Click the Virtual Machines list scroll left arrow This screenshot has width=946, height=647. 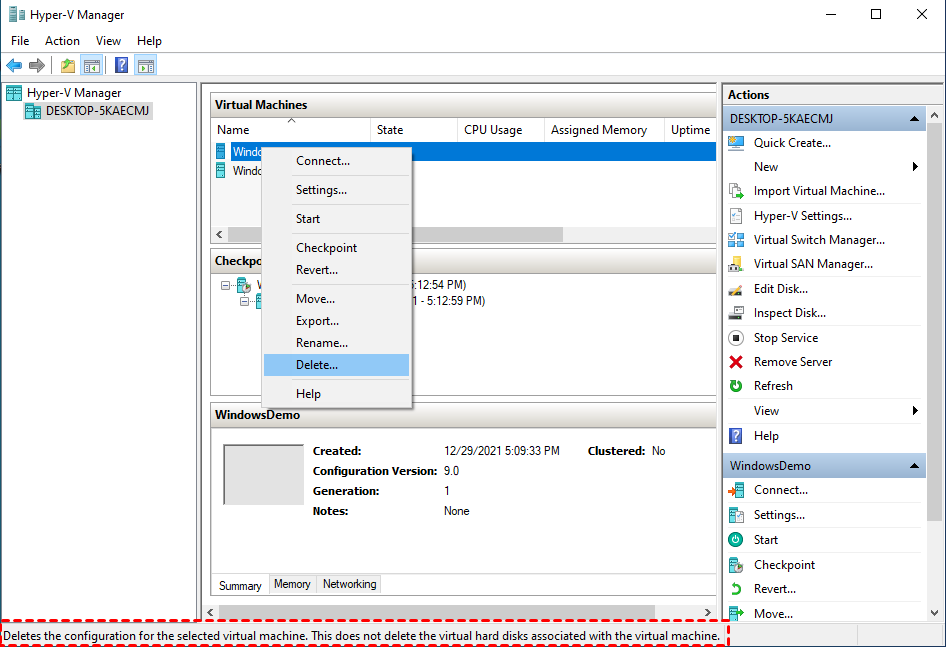click(x=220, y=235)
